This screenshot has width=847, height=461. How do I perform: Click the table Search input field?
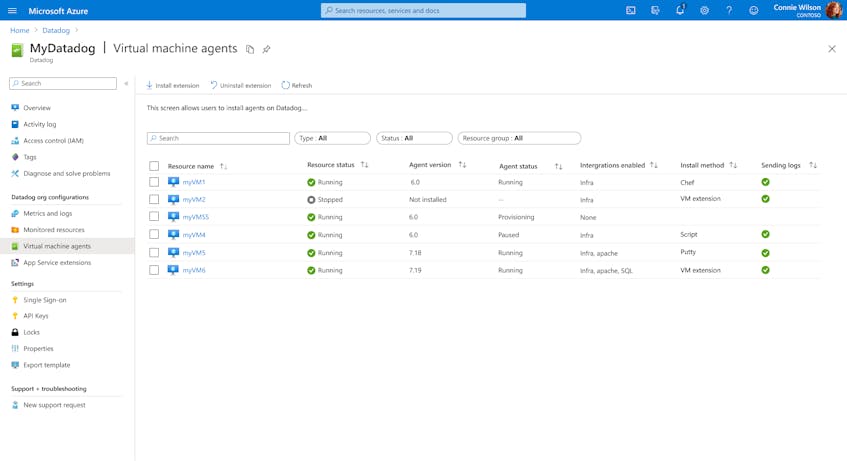(x=218, y=138)
